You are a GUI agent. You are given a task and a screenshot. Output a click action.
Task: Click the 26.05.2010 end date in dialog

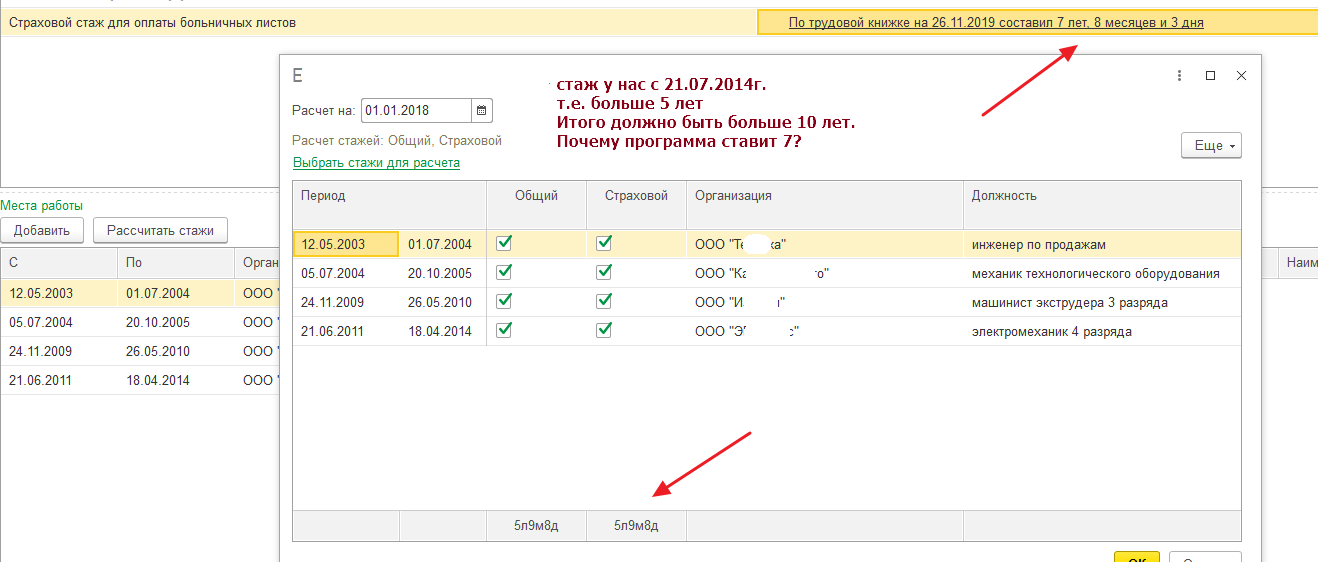[442, 302]
